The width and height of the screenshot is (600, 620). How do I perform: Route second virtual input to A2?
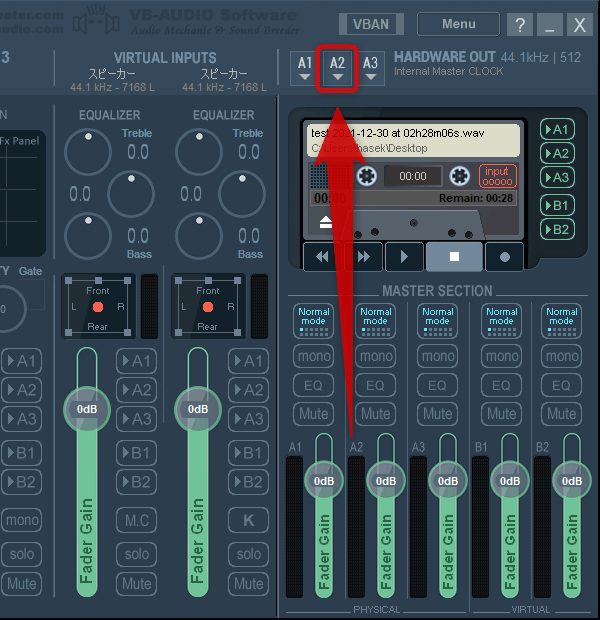pos(248,390)
